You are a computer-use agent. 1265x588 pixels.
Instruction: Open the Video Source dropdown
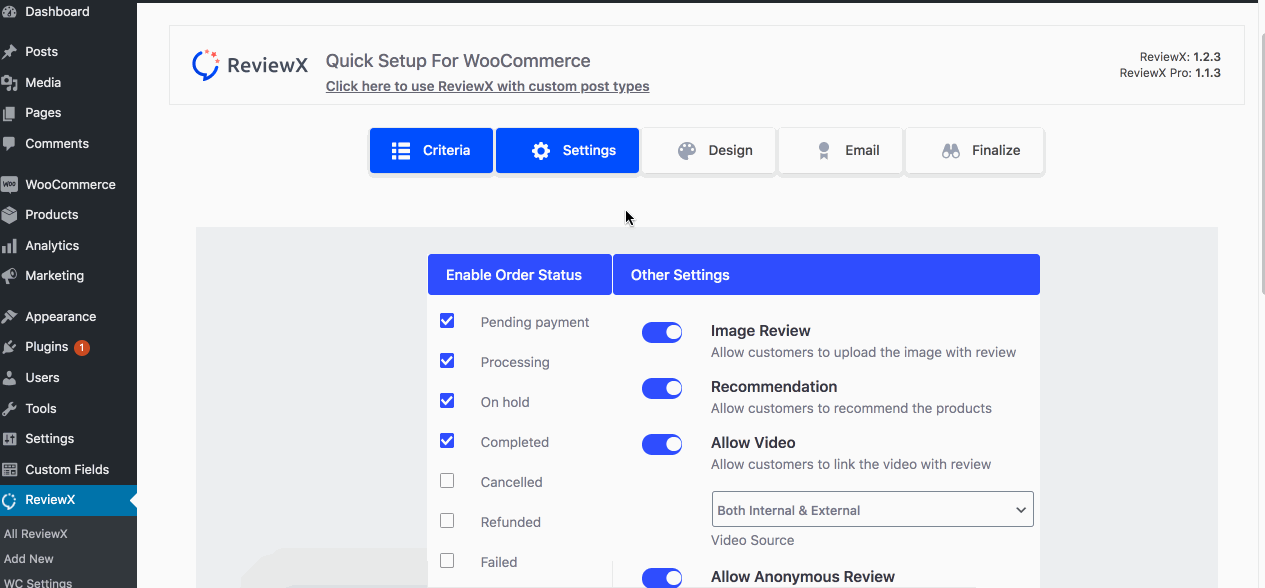pos(872,510)
